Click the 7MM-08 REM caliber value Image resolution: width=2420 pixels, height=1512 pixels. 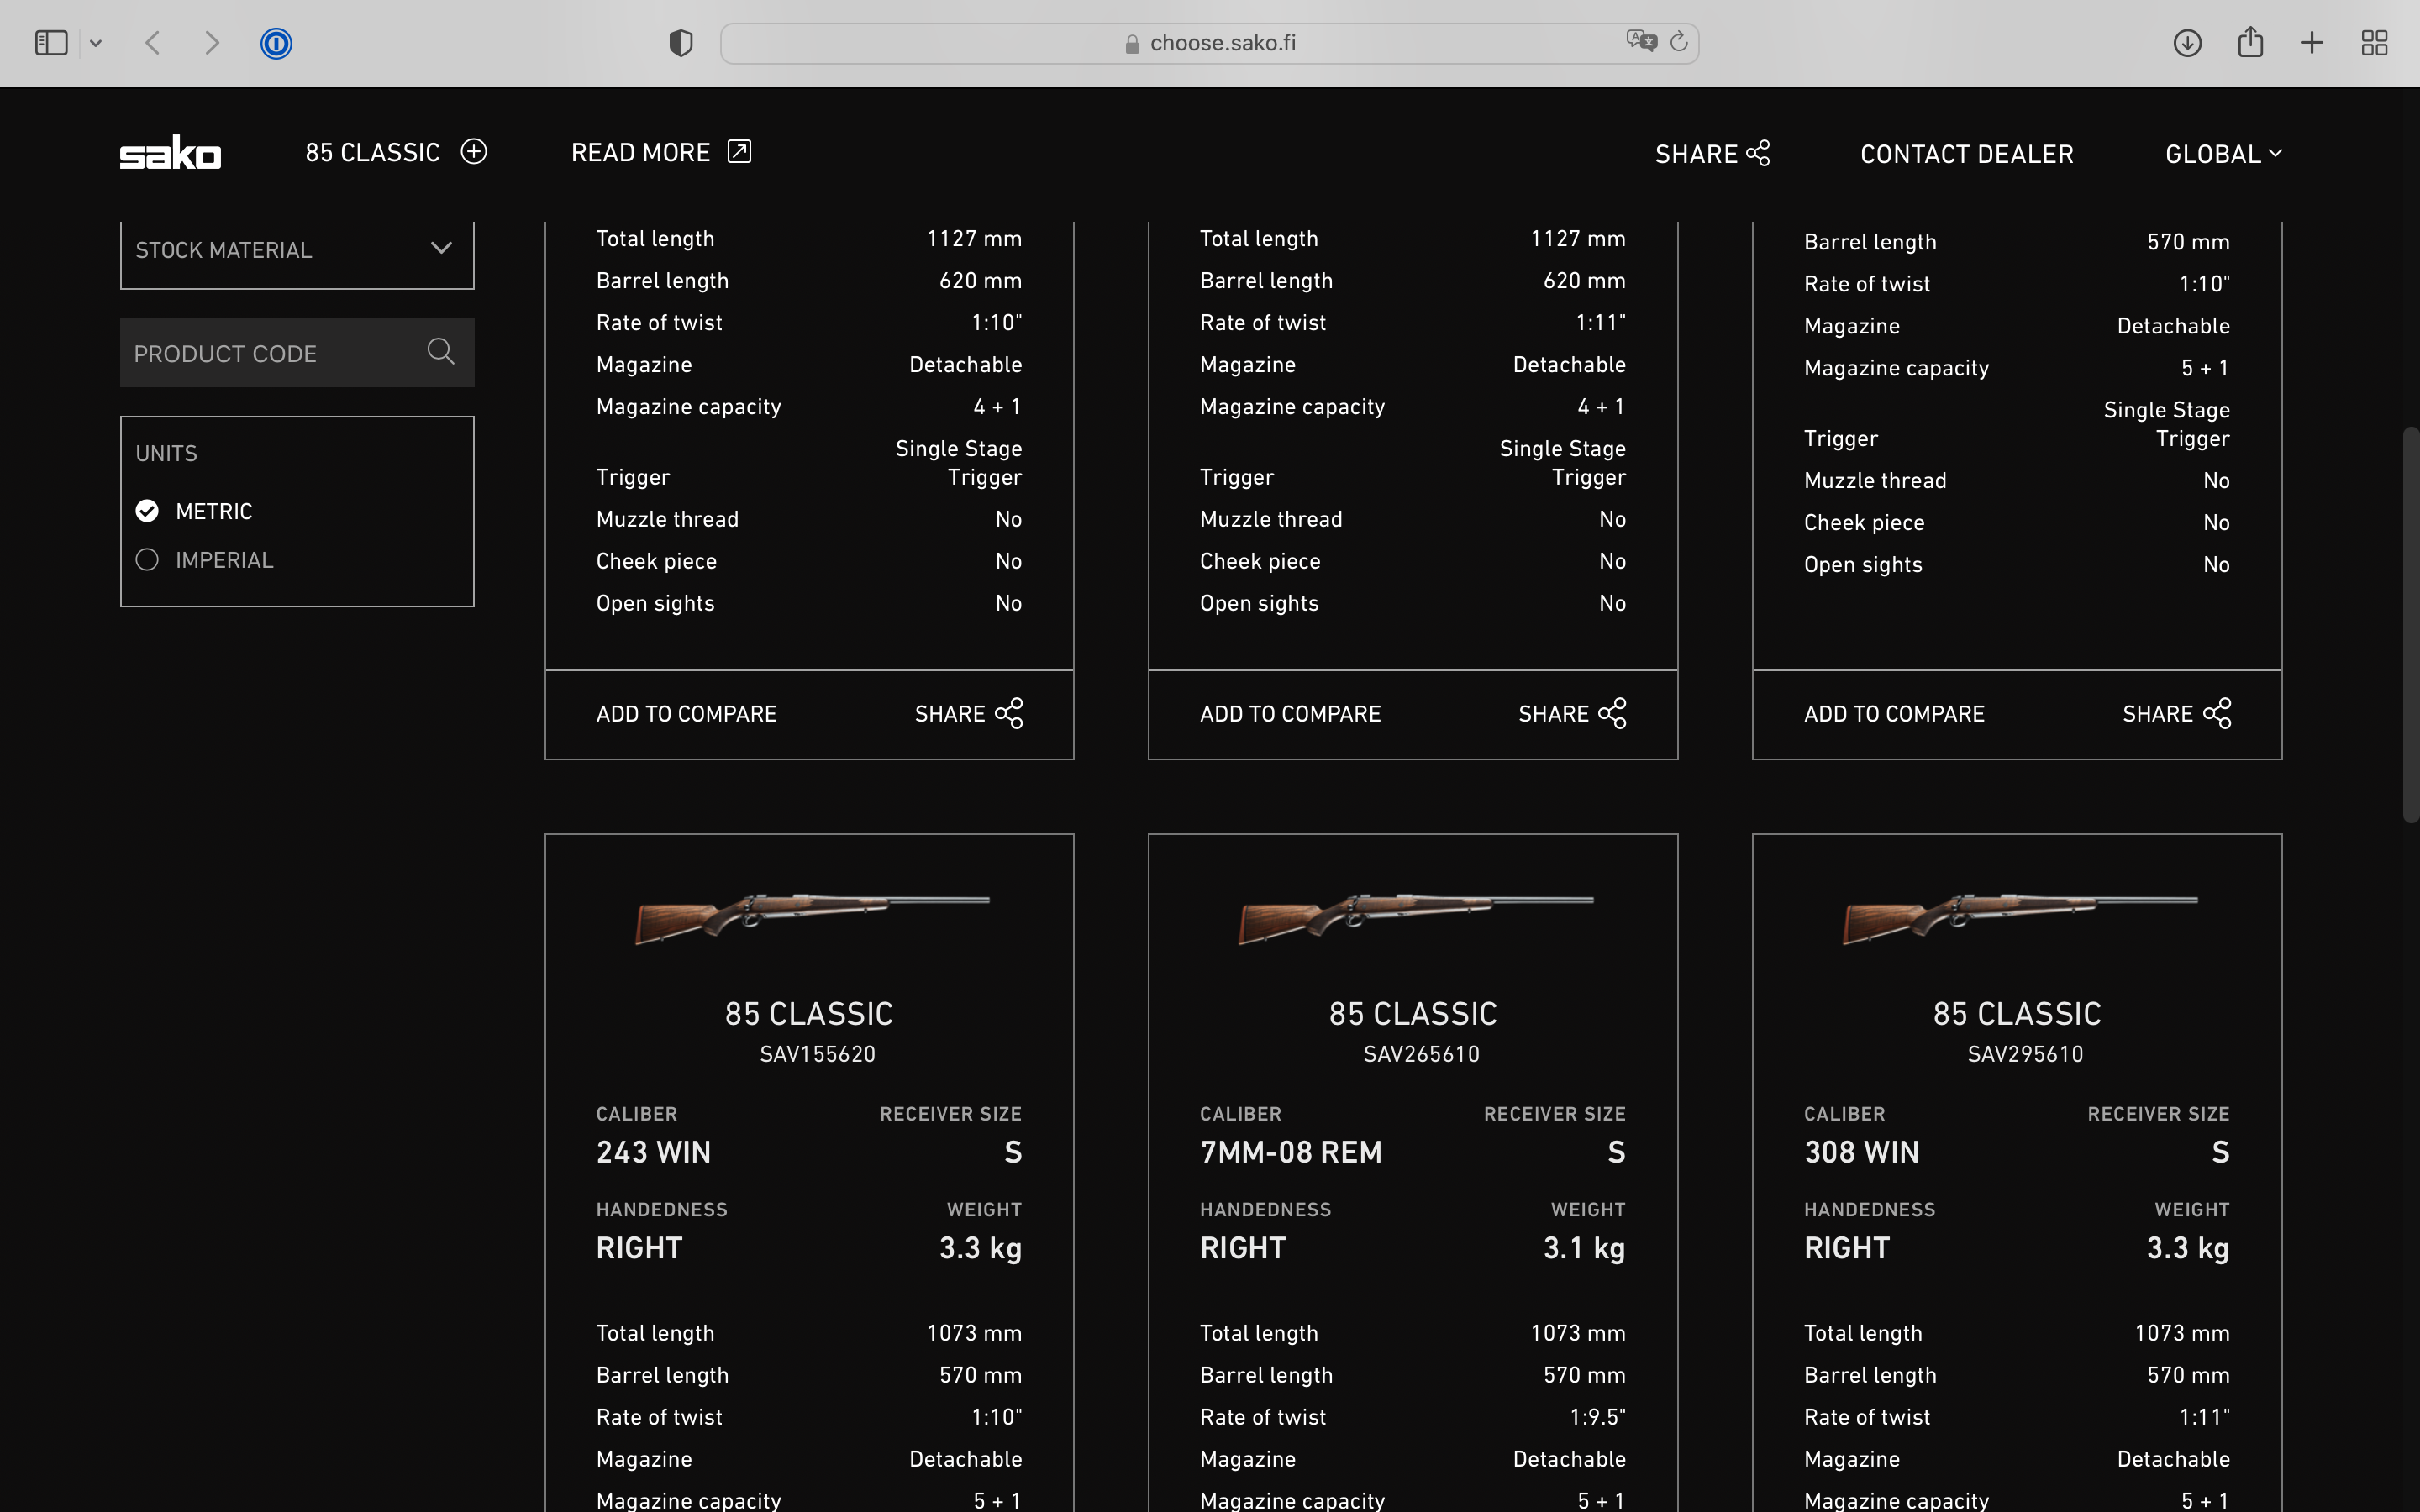click(1290, 1152)
